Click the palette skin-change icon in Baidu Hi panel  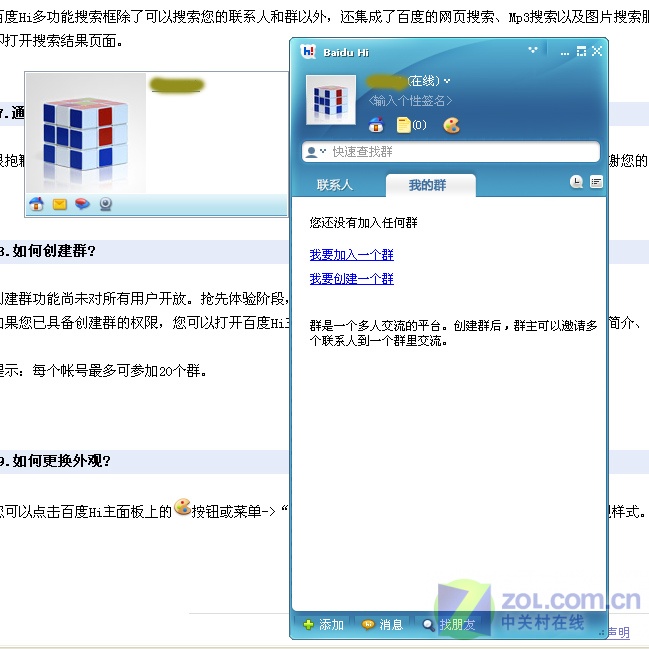pos(451,125)
